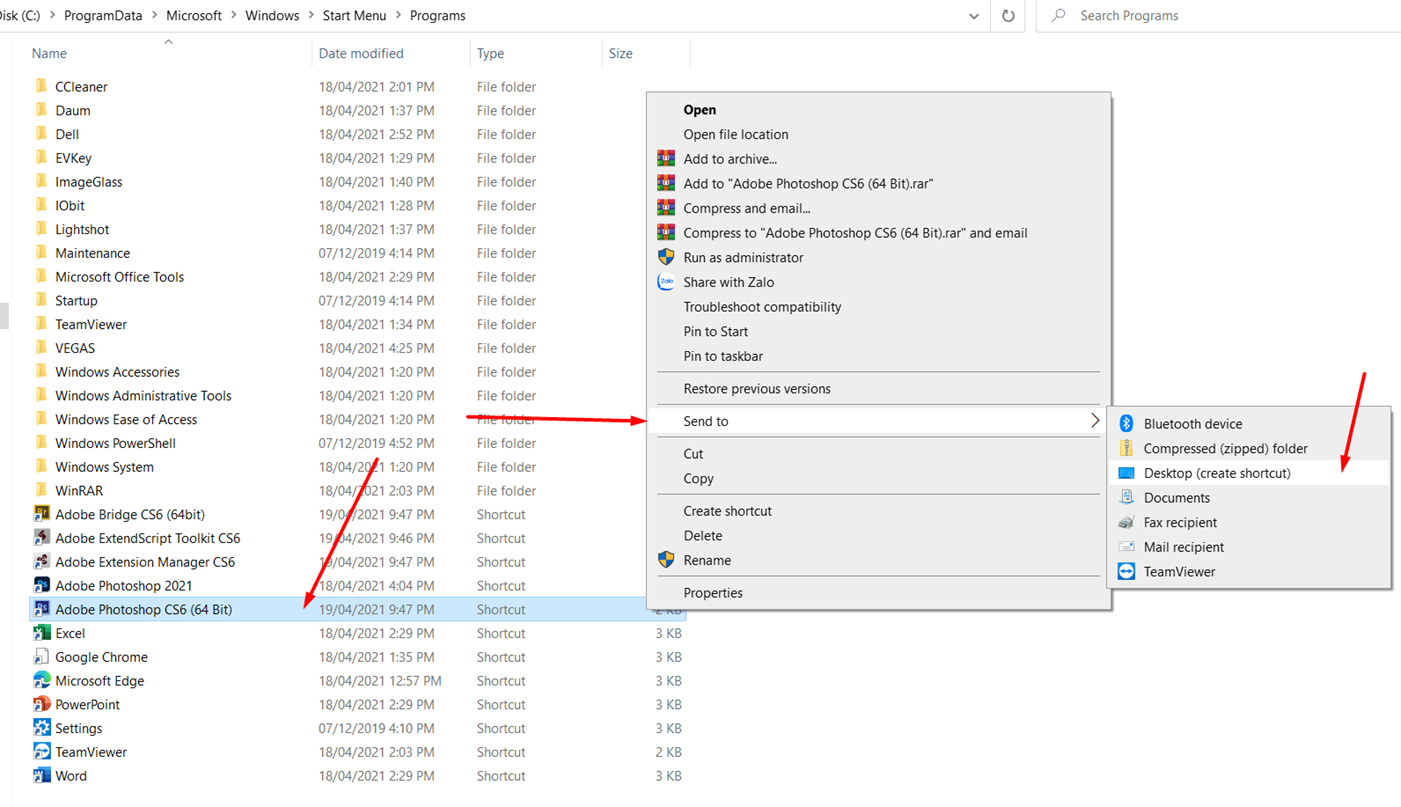Click the Bluetooth device icon in submenu
This screenshot has width=1401, height=807.
pos(1126,424)
